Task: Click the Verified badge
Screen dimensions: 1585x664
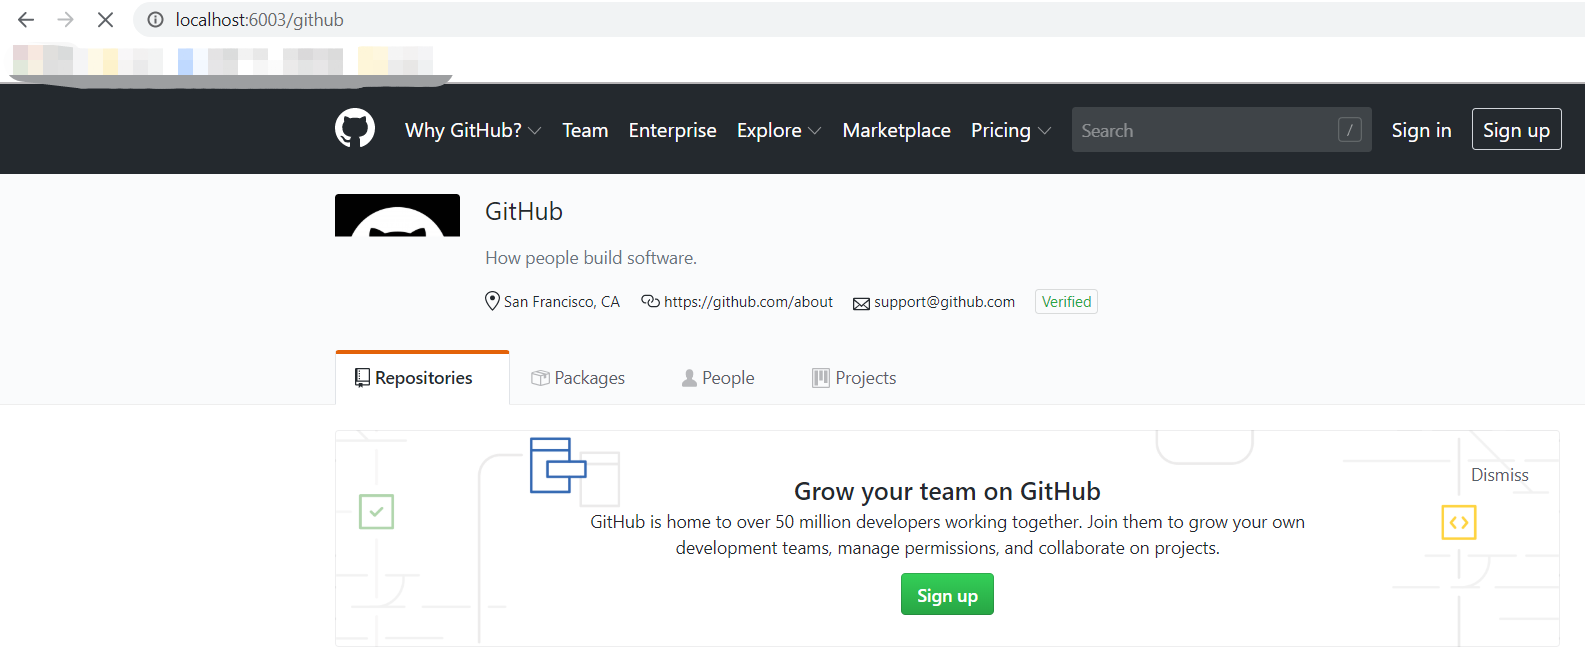Action: tap(1066, 301)
